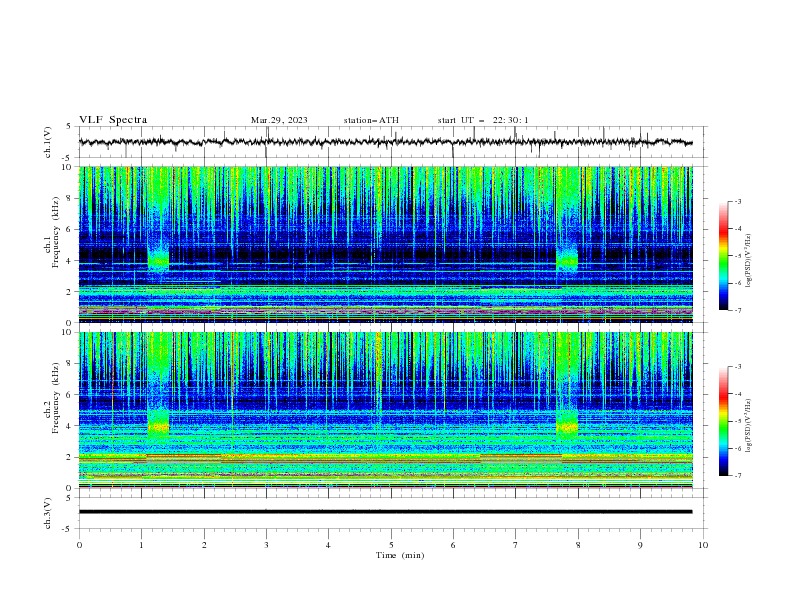Click the "0" tick label on the time axis
This screenshot has height=612, width=792.
pos(79,545)
